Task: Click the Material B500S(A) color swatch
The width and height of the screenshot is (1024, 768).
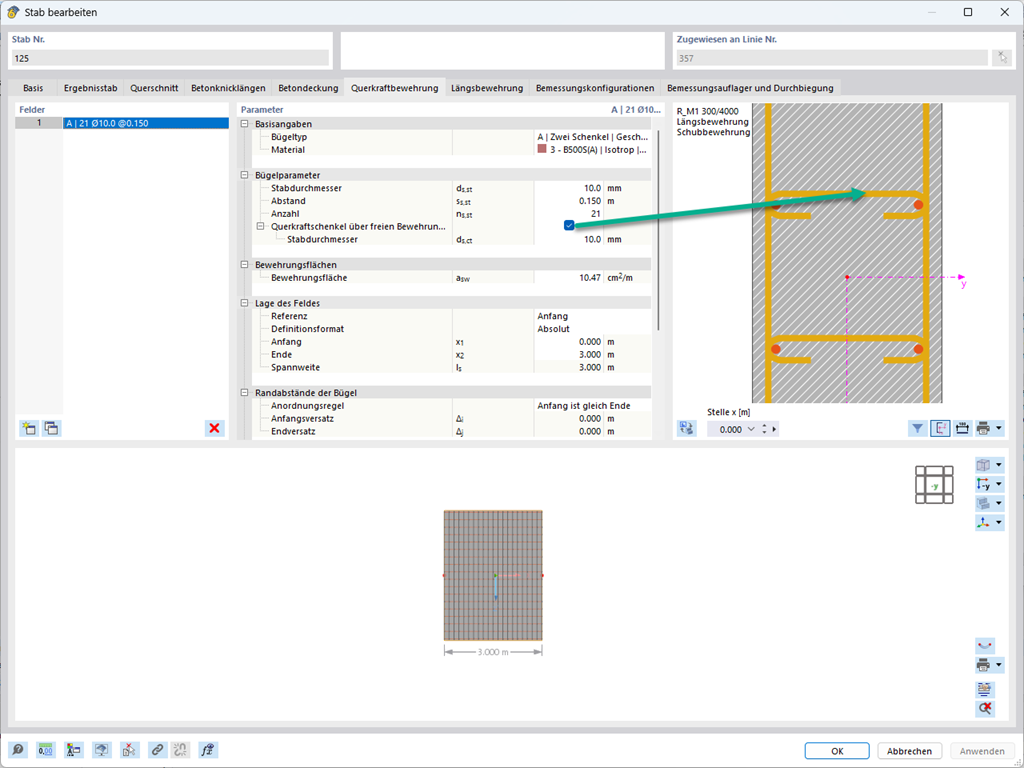Action: click(x=542, y=150)
